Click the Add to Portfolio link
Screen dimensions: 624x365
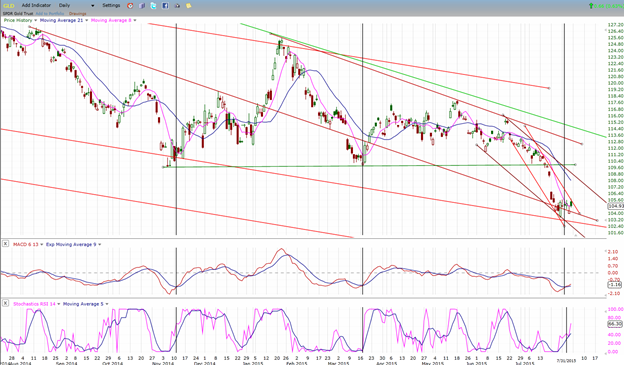click(x=50, y=14)
